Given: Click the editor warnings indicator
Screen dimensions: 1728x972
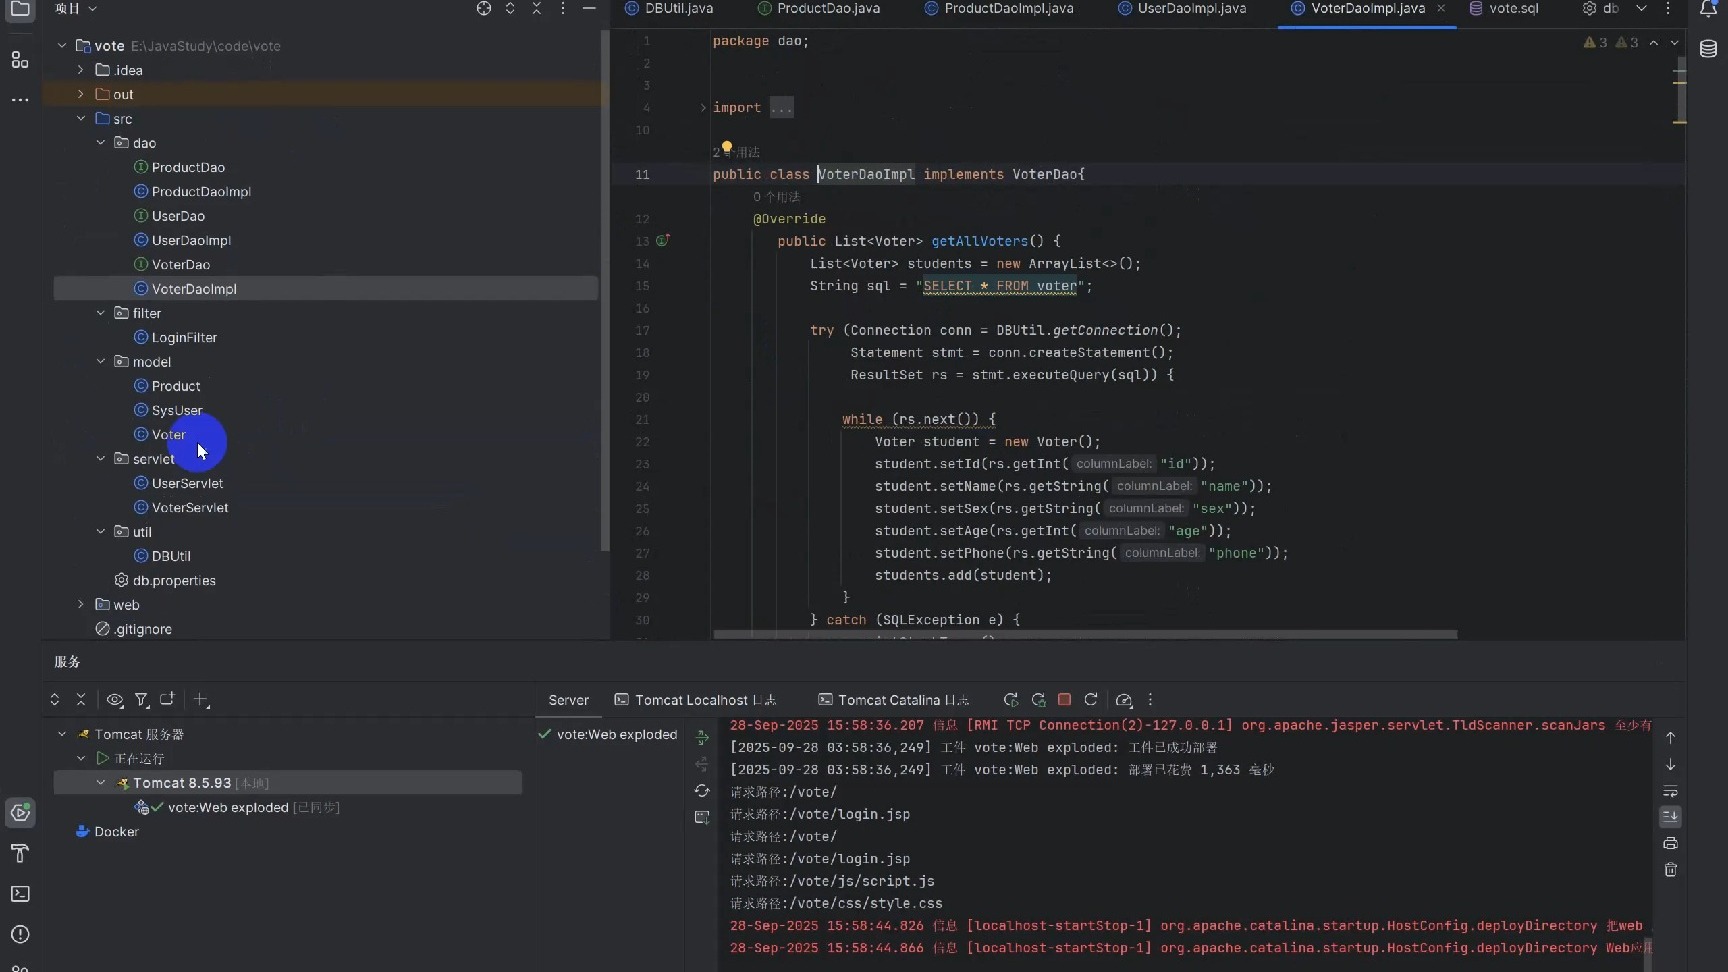Looking at the screenshot, I should tap(1611, 43).
